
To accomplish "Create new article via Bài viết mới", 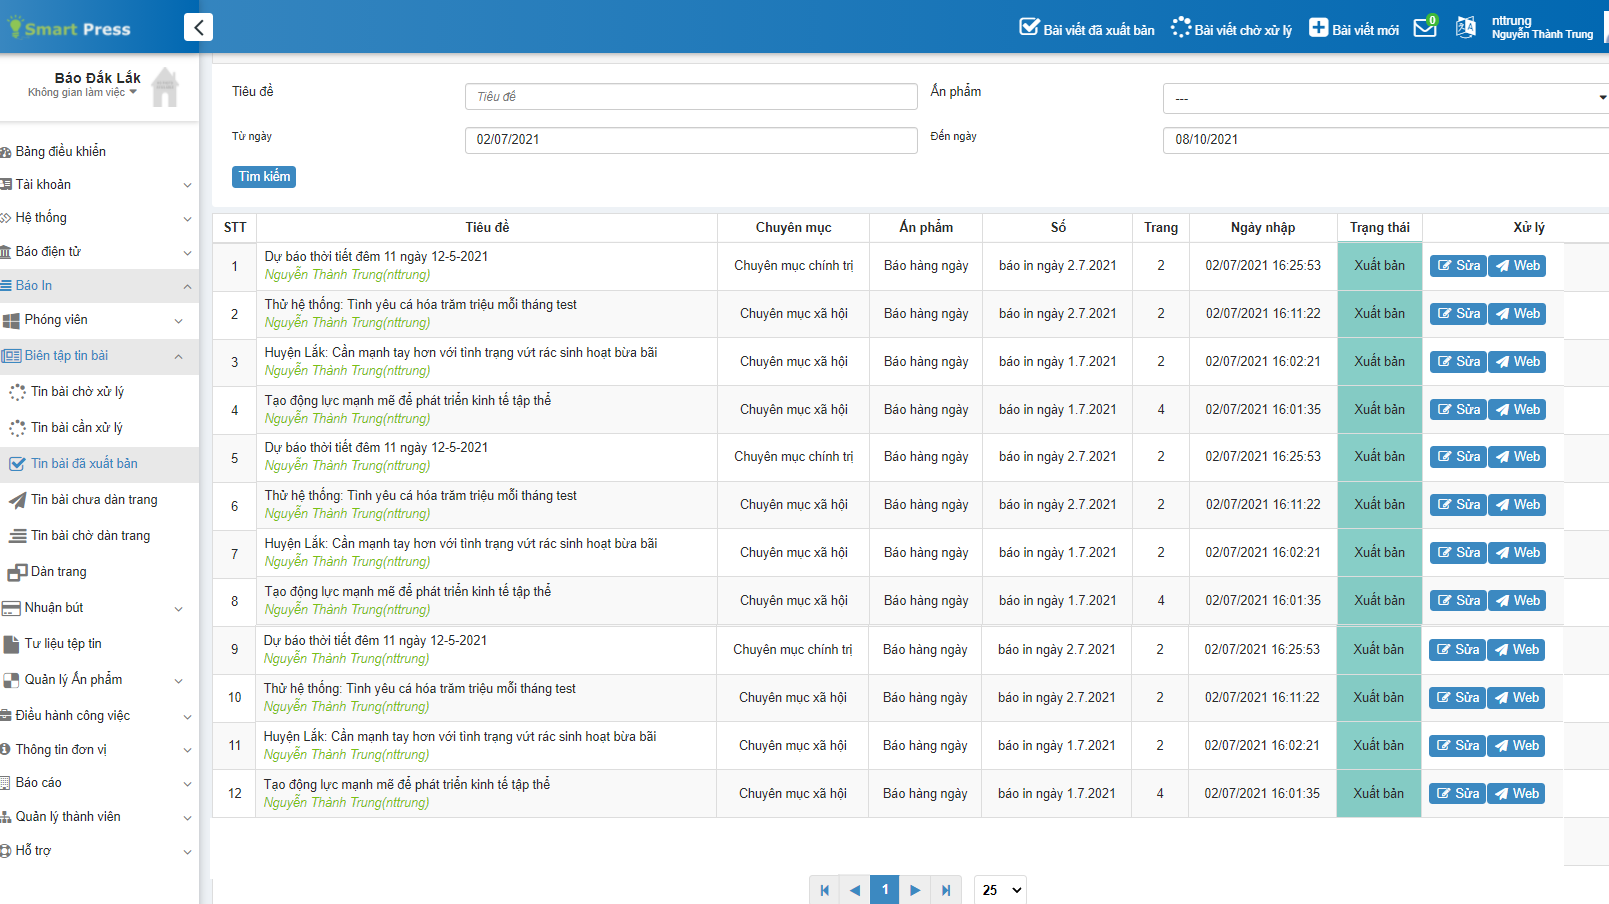I will 1354,29.
